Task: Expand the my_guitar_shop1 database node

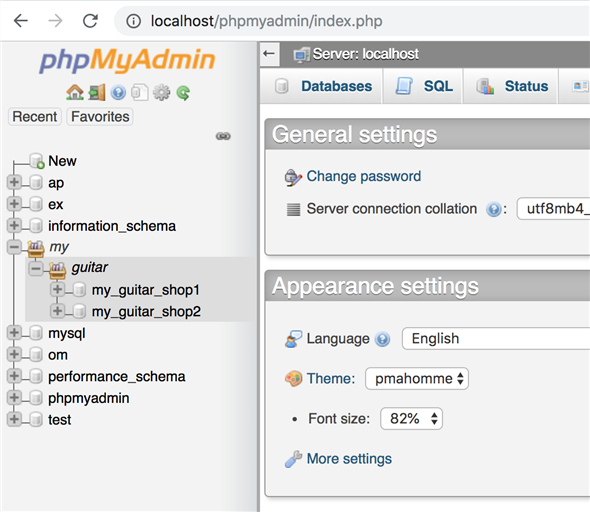Action: [58, 290]
